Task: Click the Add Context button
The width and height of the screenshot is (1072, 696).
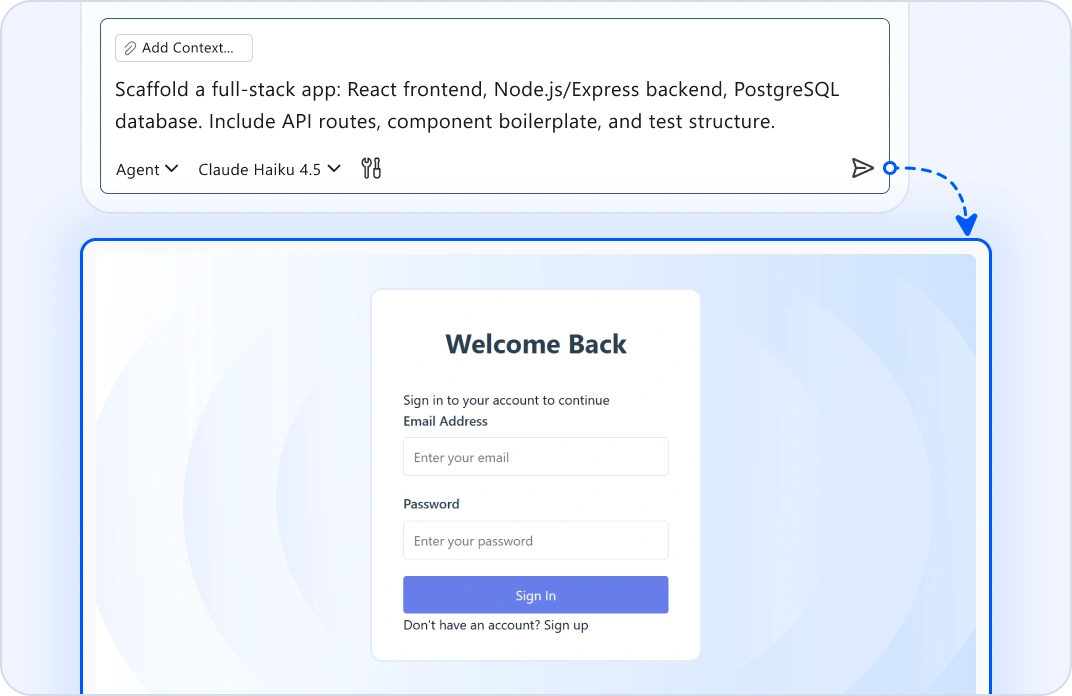Action: tap(183, 48)
